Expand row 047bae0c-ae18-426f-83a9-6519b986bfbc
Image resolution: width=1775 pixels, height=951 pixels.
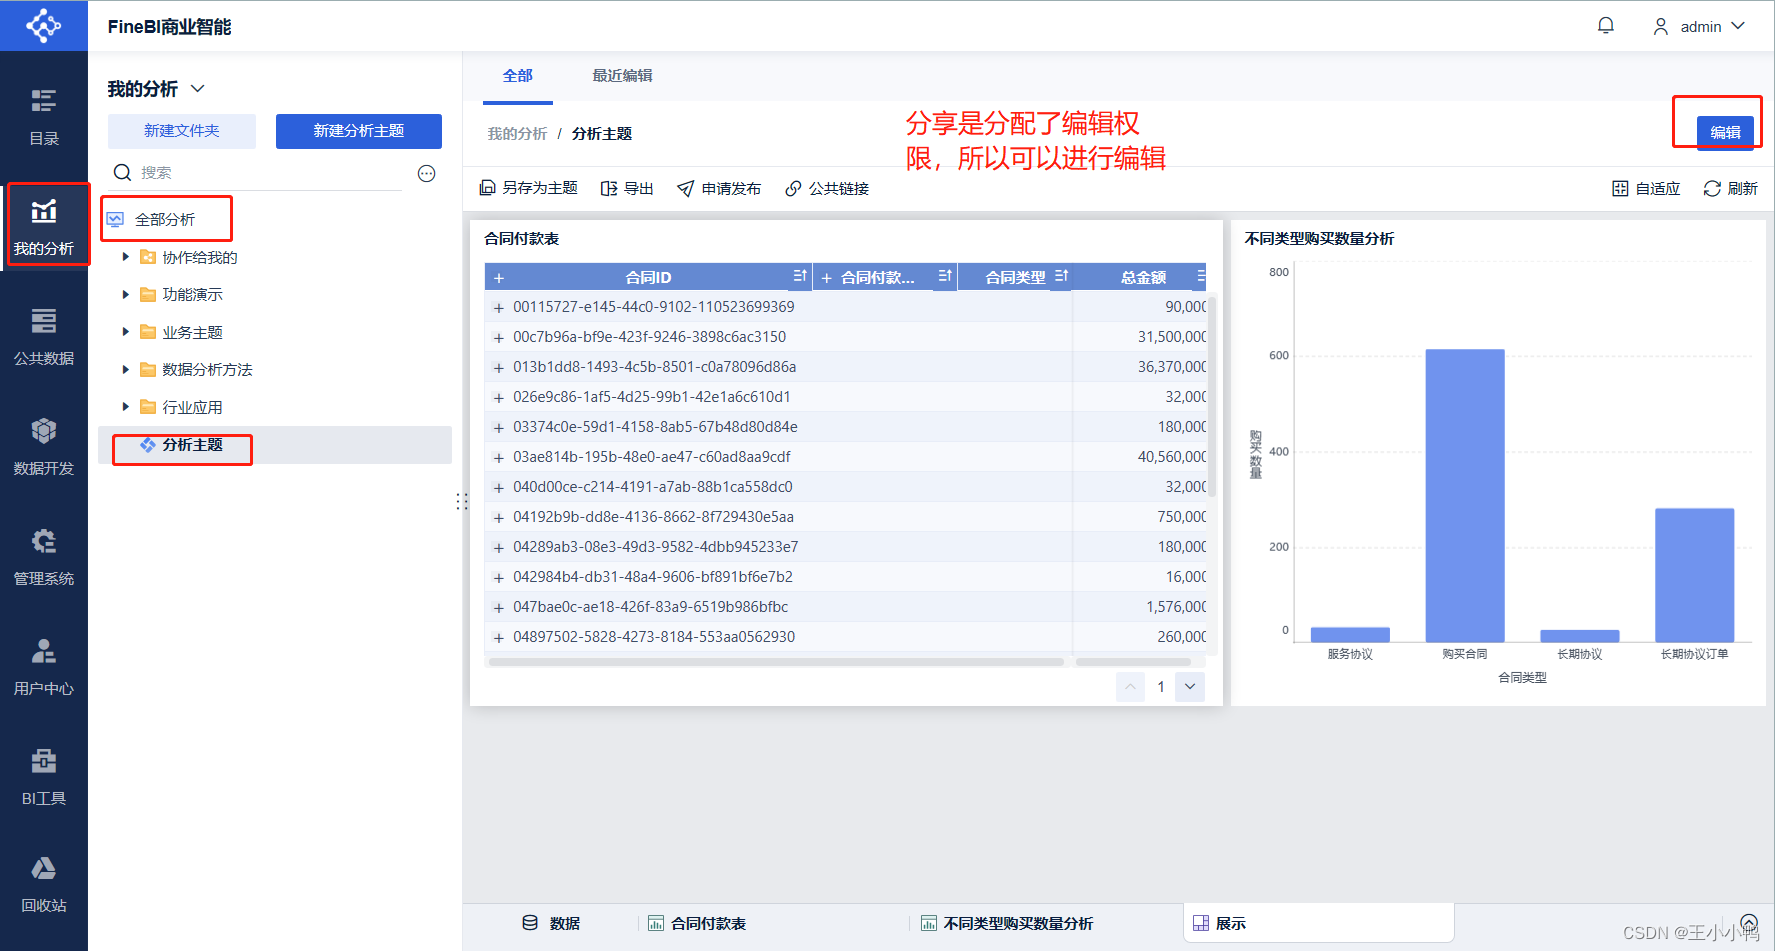[498, 608]
